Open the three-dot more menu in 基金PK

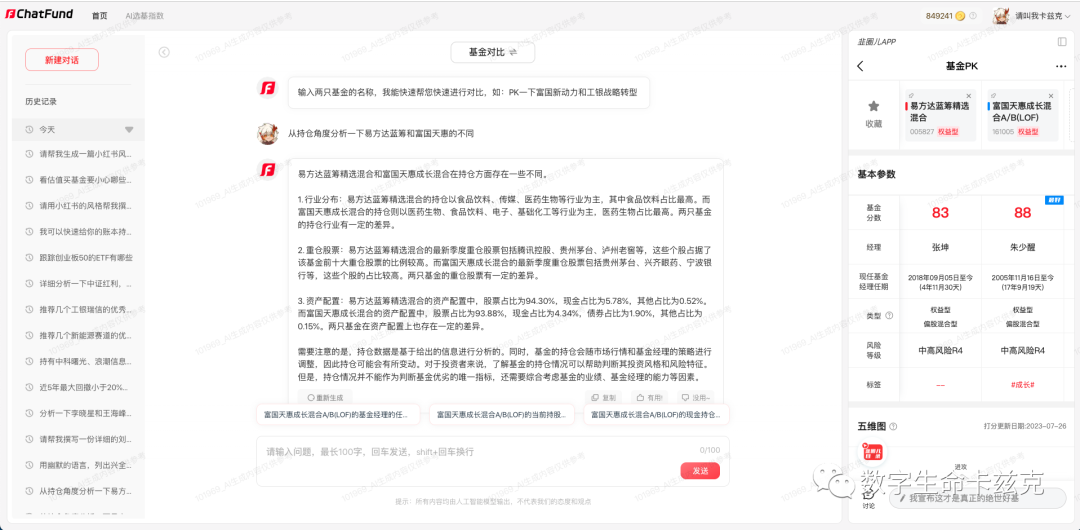pos(1061,66)
